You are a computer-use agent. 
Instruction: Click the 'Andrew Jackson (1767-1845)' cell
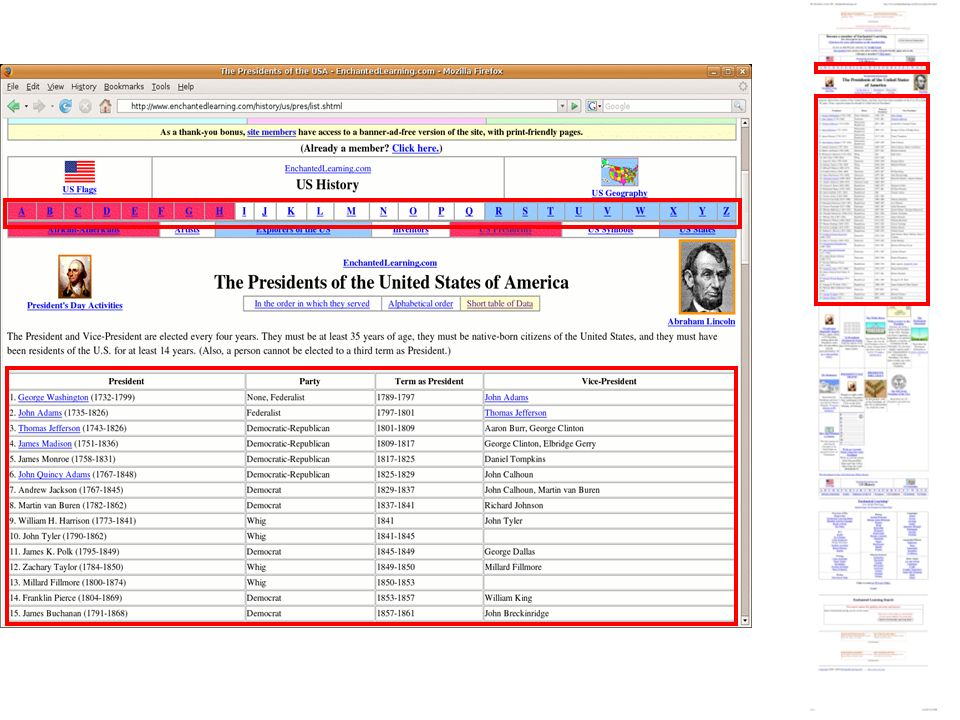pyautogui.click(x=127, y=490)
